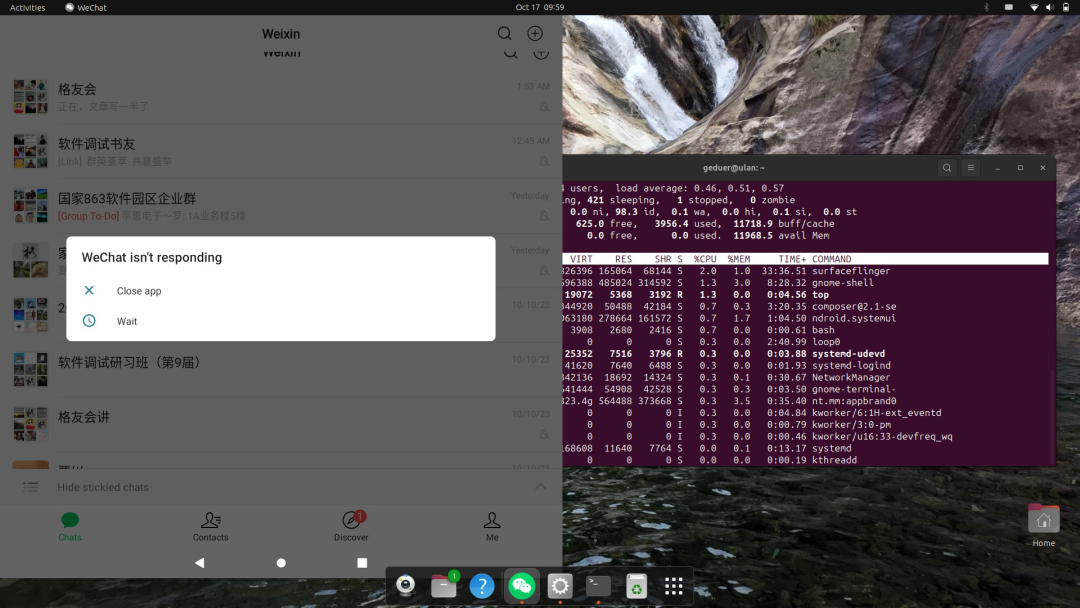1080x608 pixels.
Task: Open the webcam app in the dock
Action: click(406, 585)
